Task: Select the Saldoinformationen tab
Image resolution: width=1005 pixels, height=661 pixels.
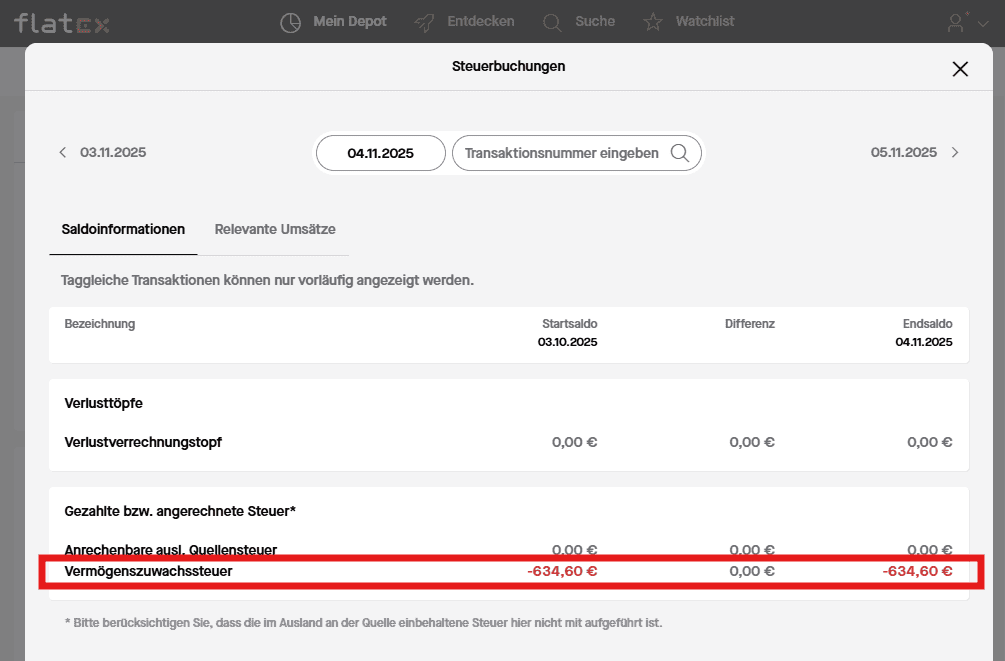Action: click(x=123, y=229)
